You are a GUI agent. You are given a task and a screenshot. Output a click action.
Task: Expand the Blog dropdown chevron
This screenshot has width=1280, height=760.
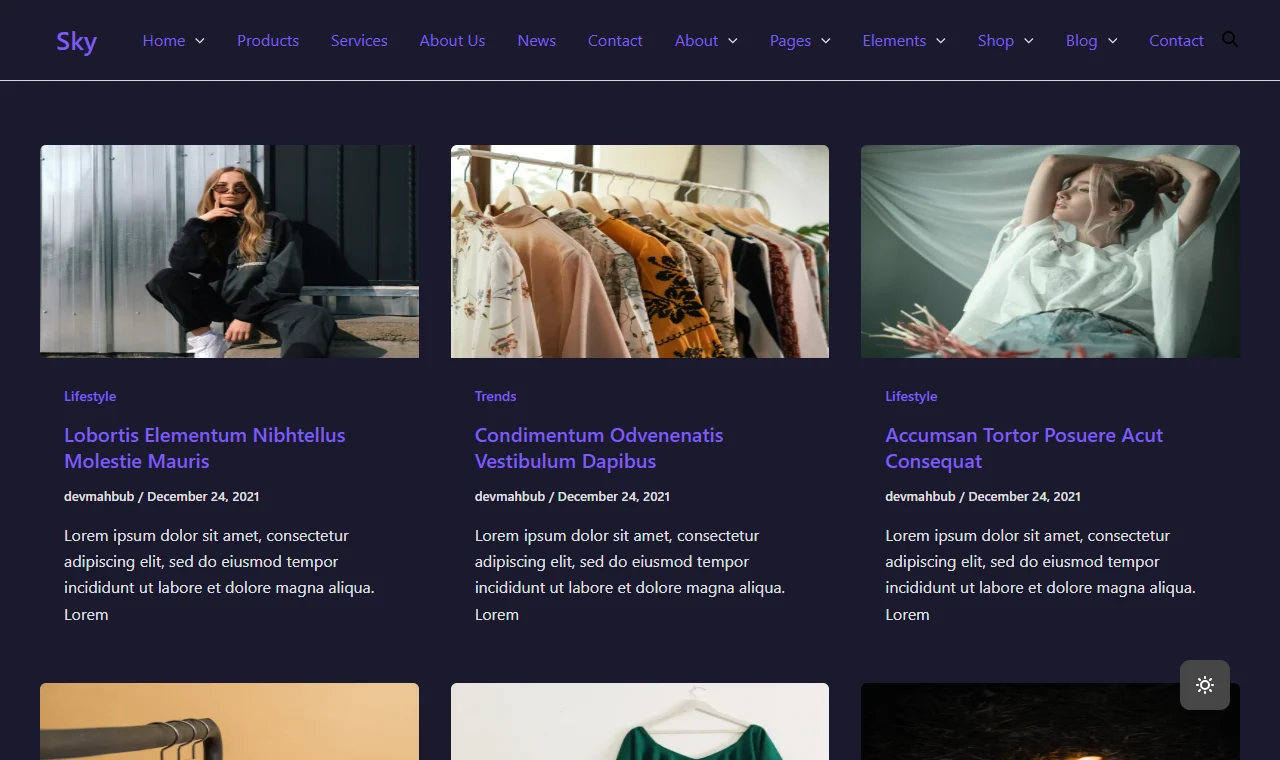(1113, 41)
